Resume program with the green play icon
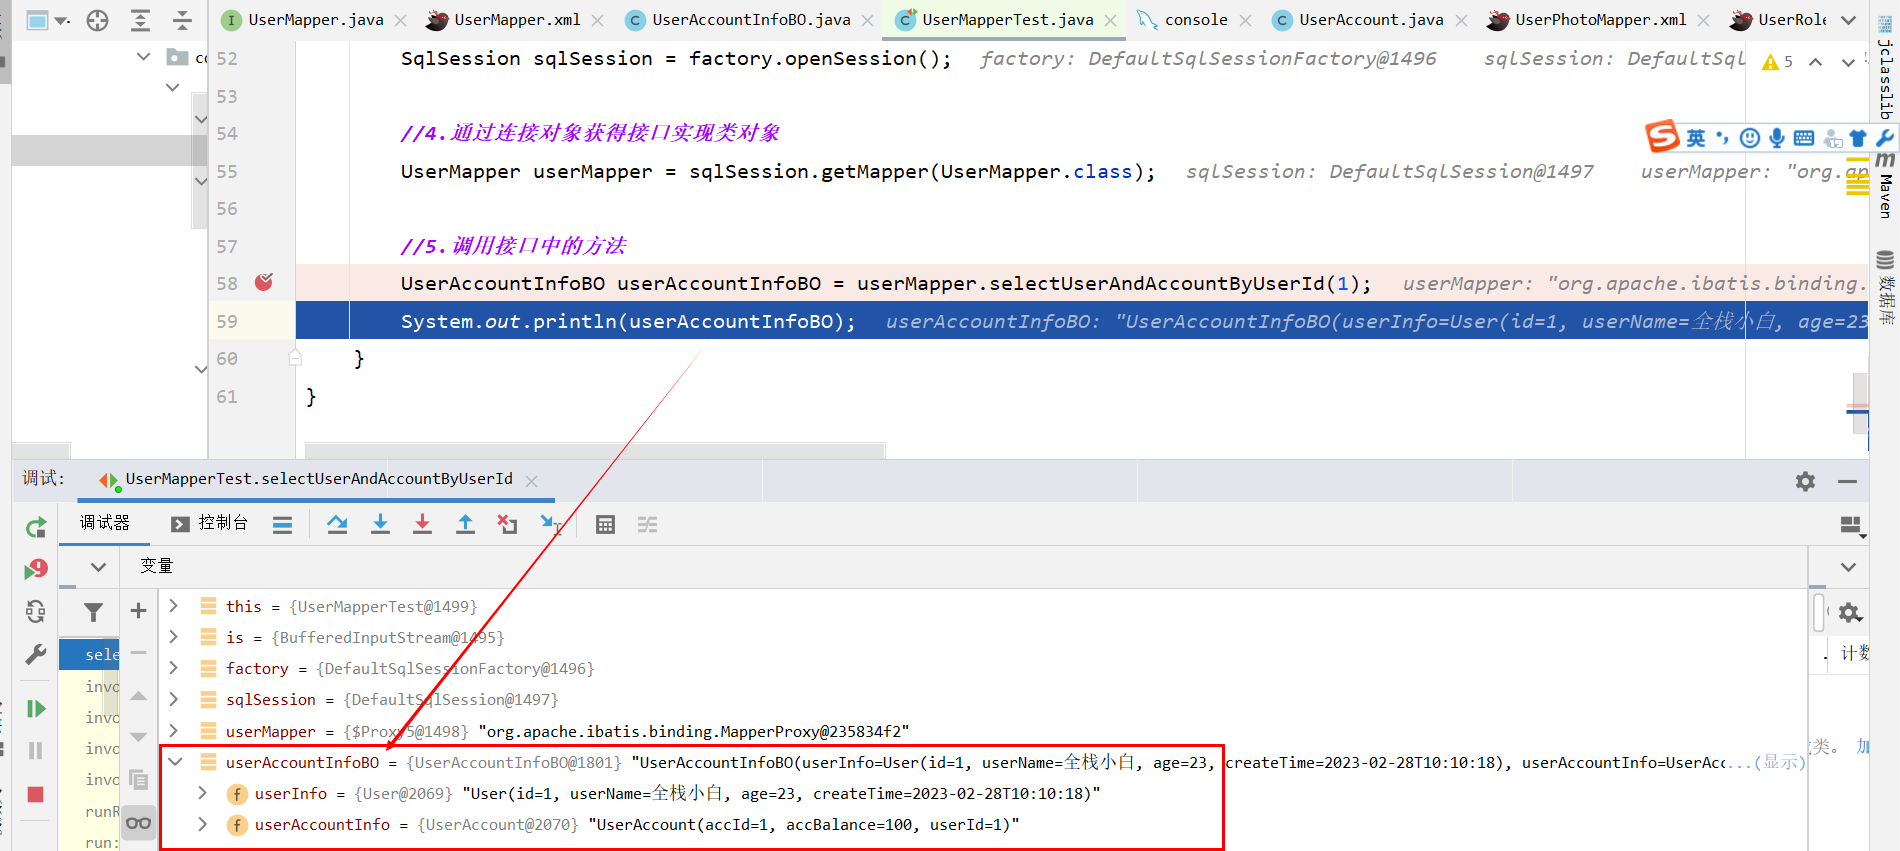Image resolution: width=1900 pixels, height=851 pixels. [x=36, y=709]
